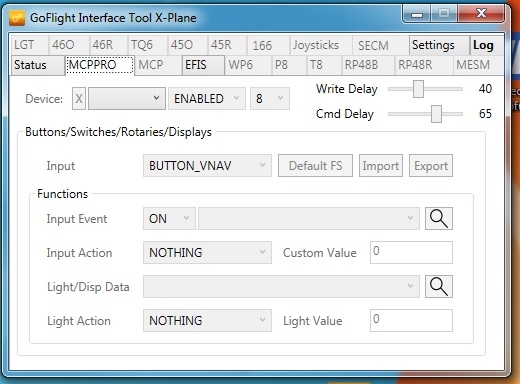Click the Cmd Delay slider handle
The height and width of the screenshot is (384, 520).
point(436,114)
